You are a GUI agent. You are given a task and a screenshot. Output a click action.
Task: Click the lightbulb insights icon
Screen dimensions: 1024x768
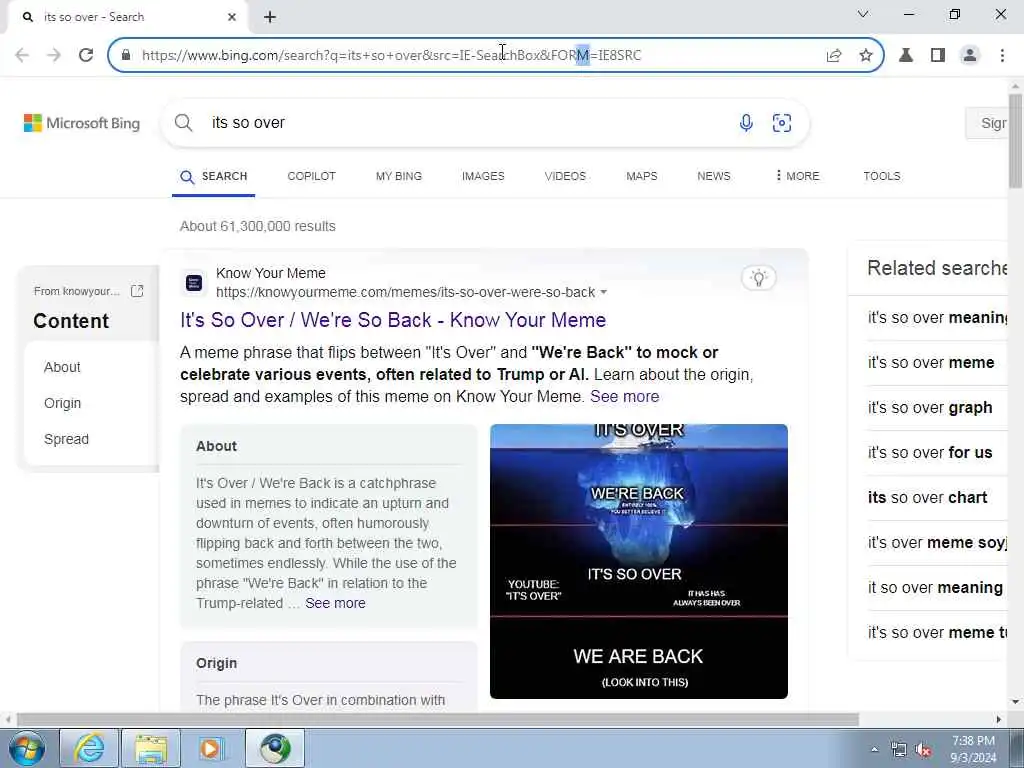758,278
